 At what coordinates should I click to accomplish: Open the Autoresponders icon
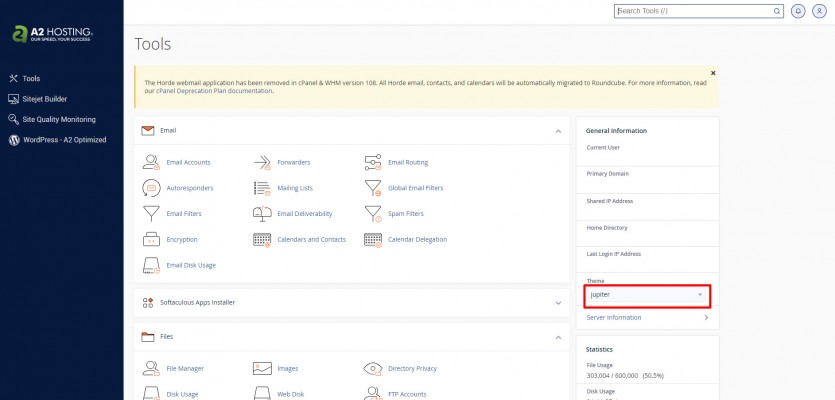point(151,188)
